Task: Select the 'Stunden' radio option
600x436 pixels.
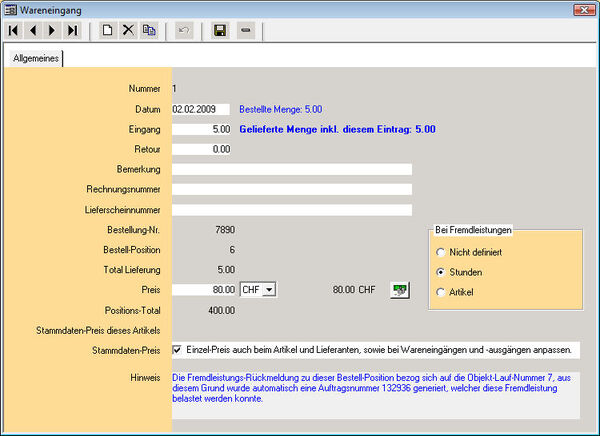Action: [x=441, y=271]
